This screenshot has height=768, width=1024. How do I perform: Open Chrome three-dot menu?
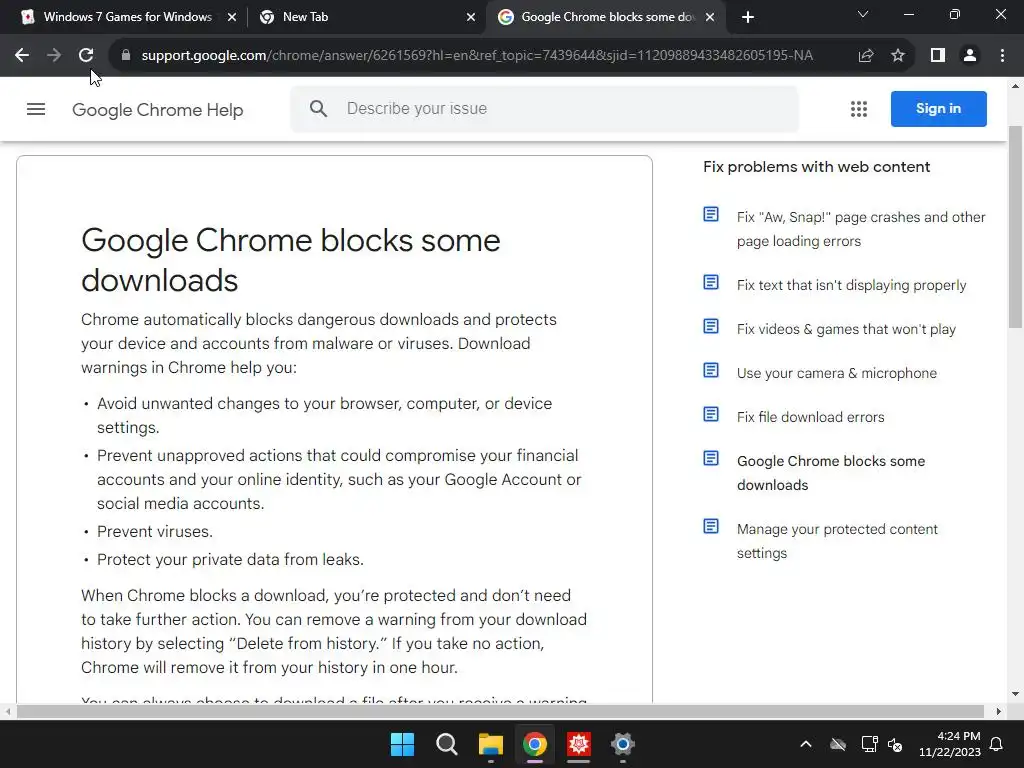point(1002,56)
